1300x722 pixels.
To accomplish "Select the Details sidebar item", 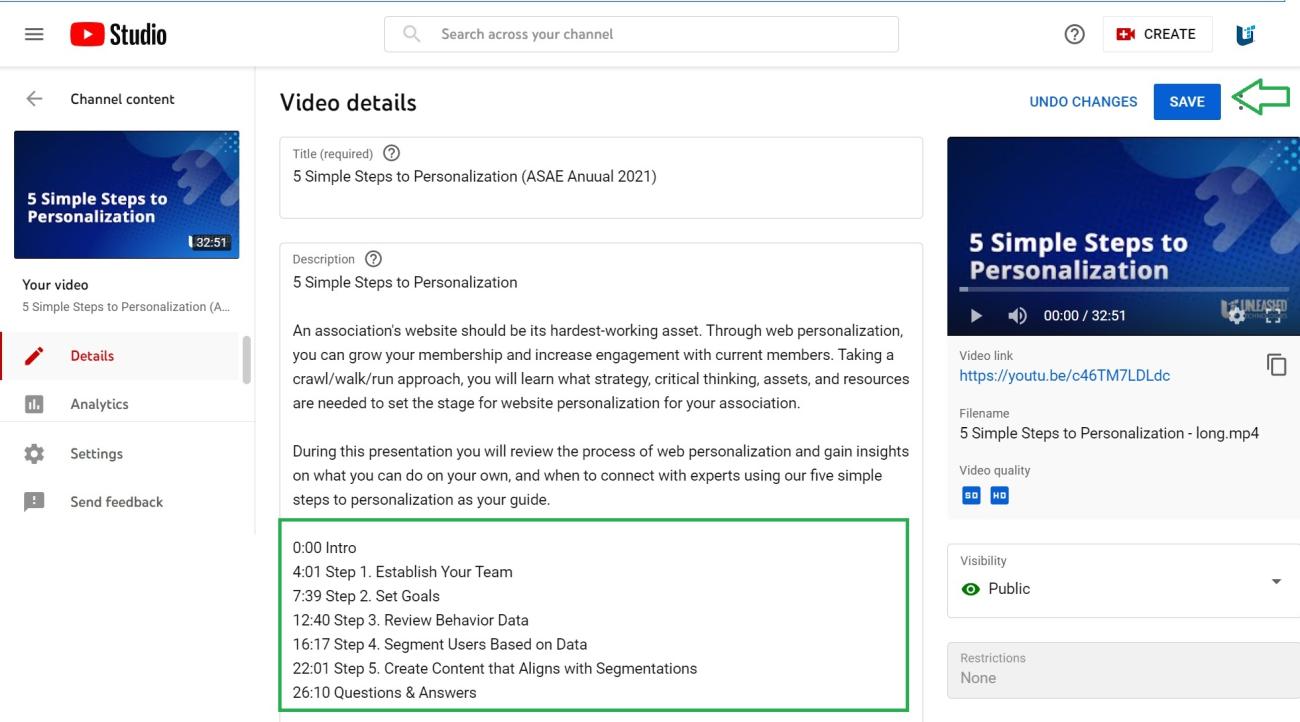I will point(119,356).
